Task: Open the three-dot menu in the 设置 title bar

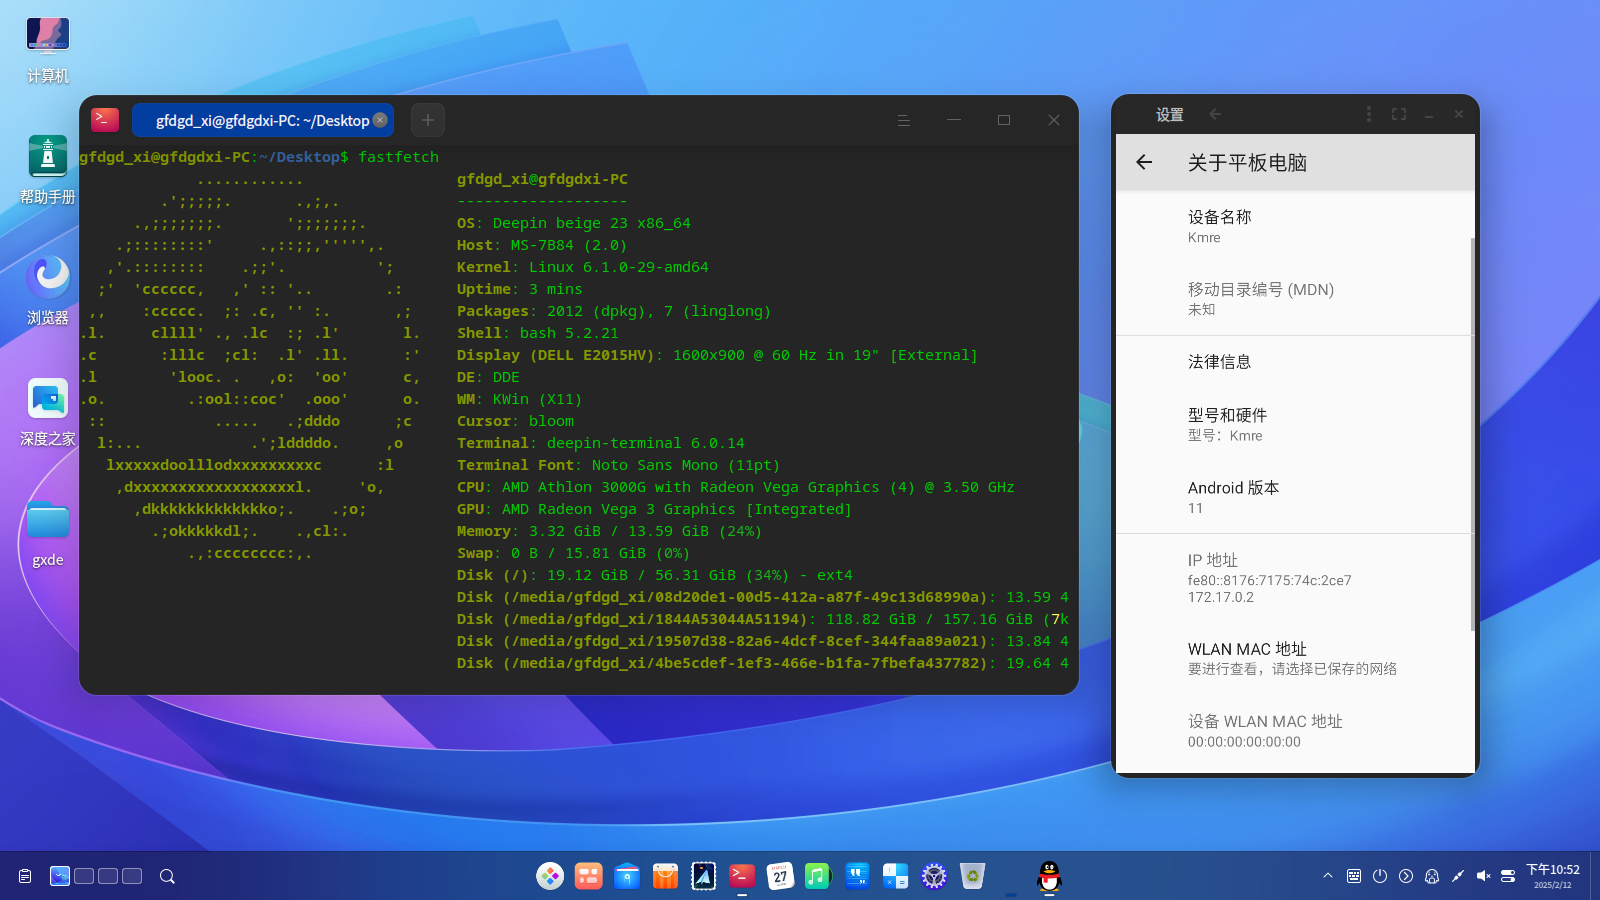Action: point(1369,114)
